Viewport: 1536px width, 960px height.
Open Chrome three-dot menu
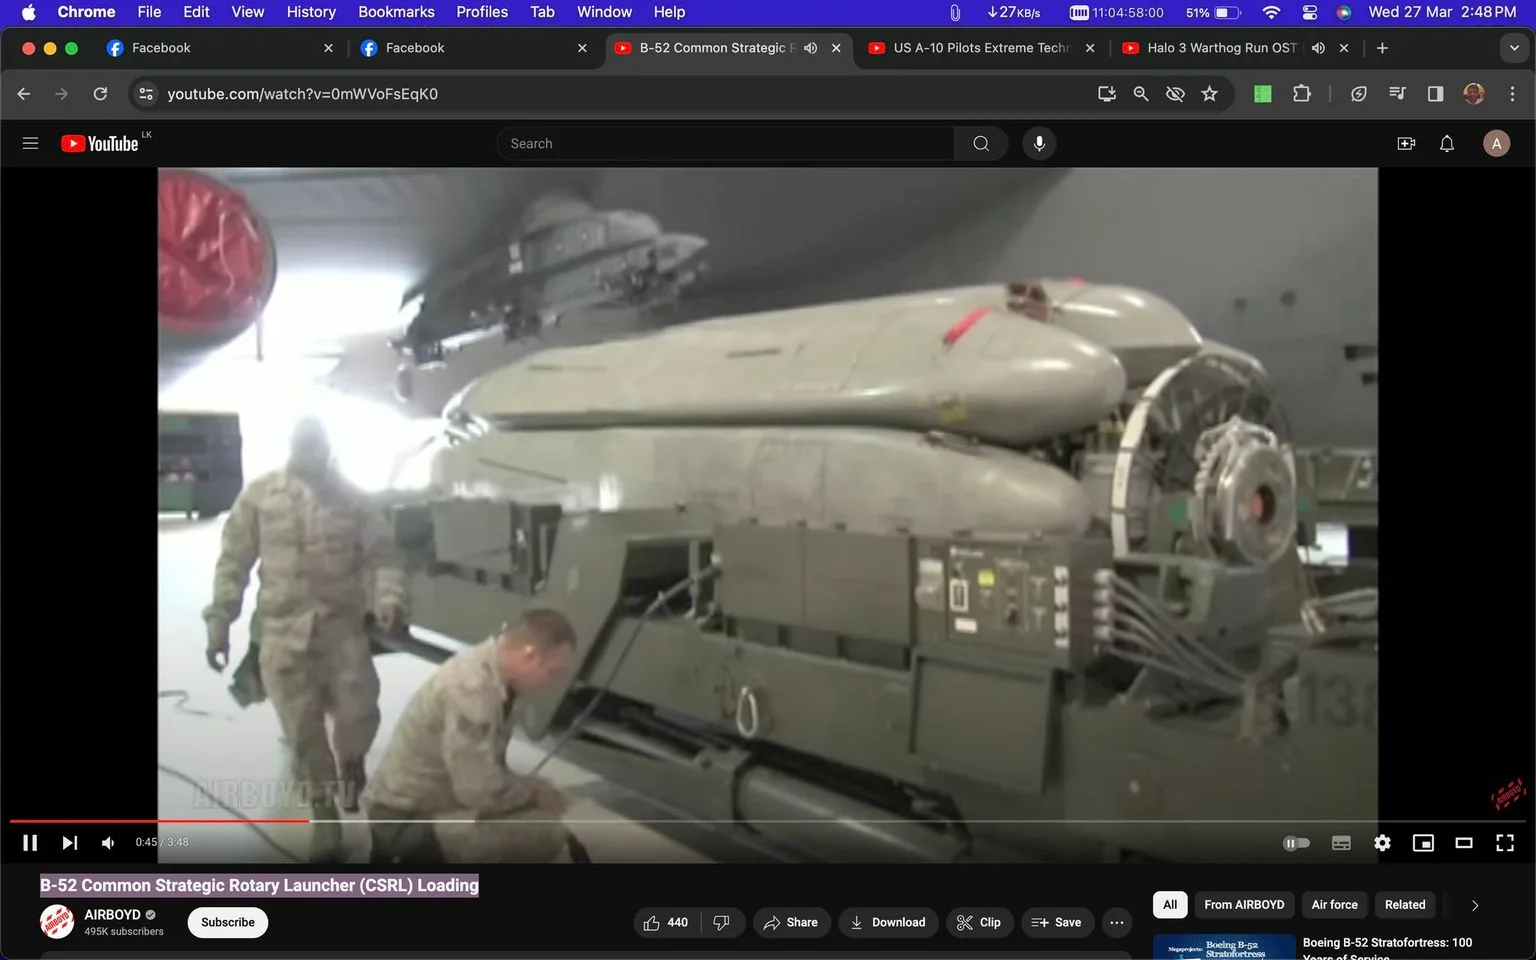pyautogui.click(x=1512, y=93)
